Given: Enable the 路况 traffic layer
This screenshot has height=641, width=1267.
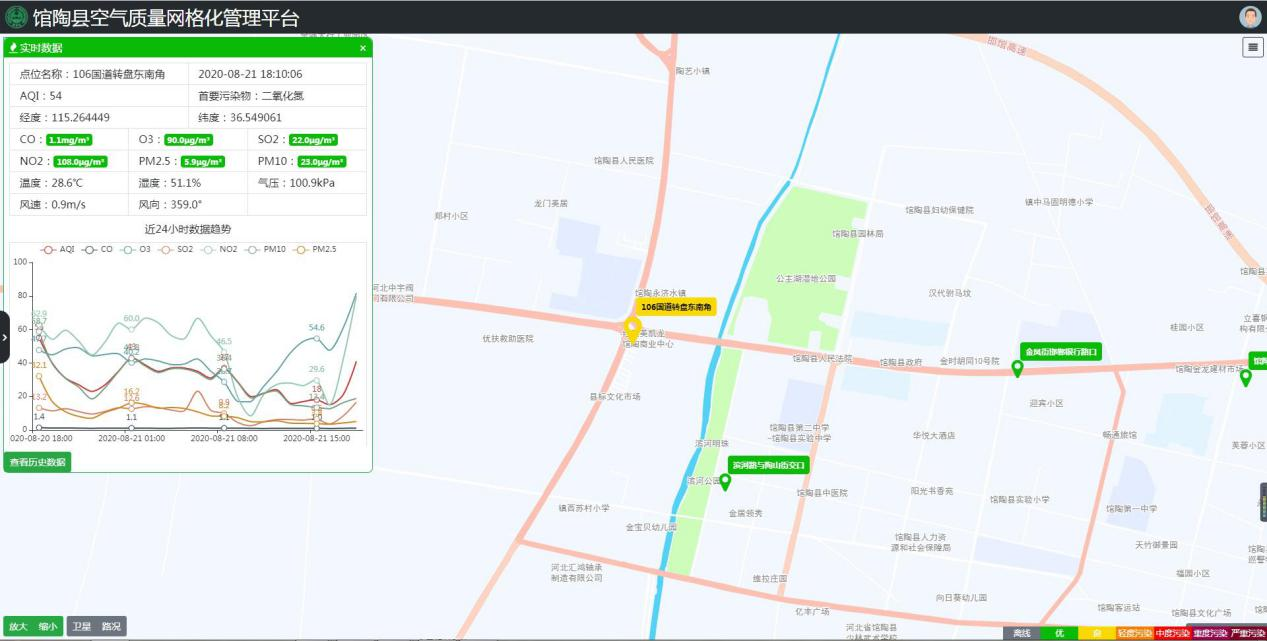Looking at the screenshot, I should [111, 626].
